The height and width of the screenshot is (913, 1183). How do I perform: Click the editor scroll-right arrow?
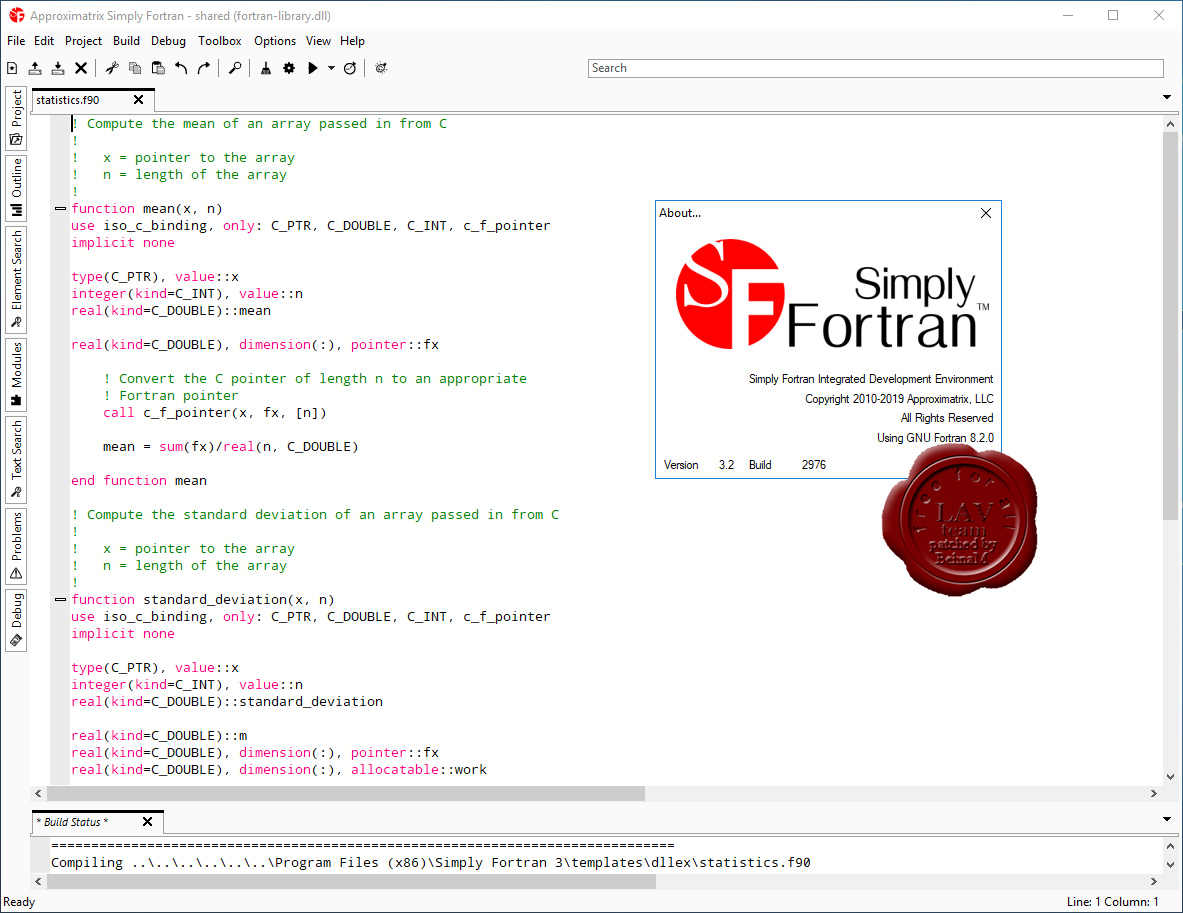(x=1154, y=793)
